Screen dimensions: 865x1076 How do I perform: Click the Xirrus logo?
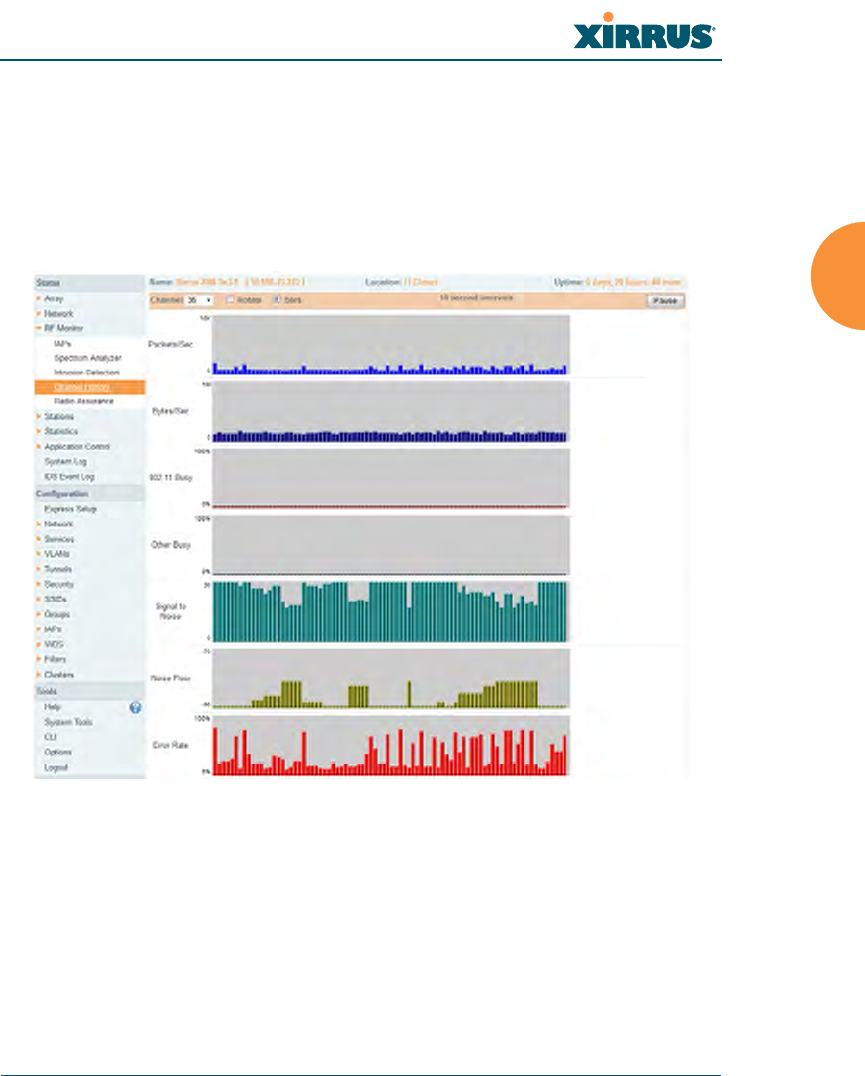644,32
